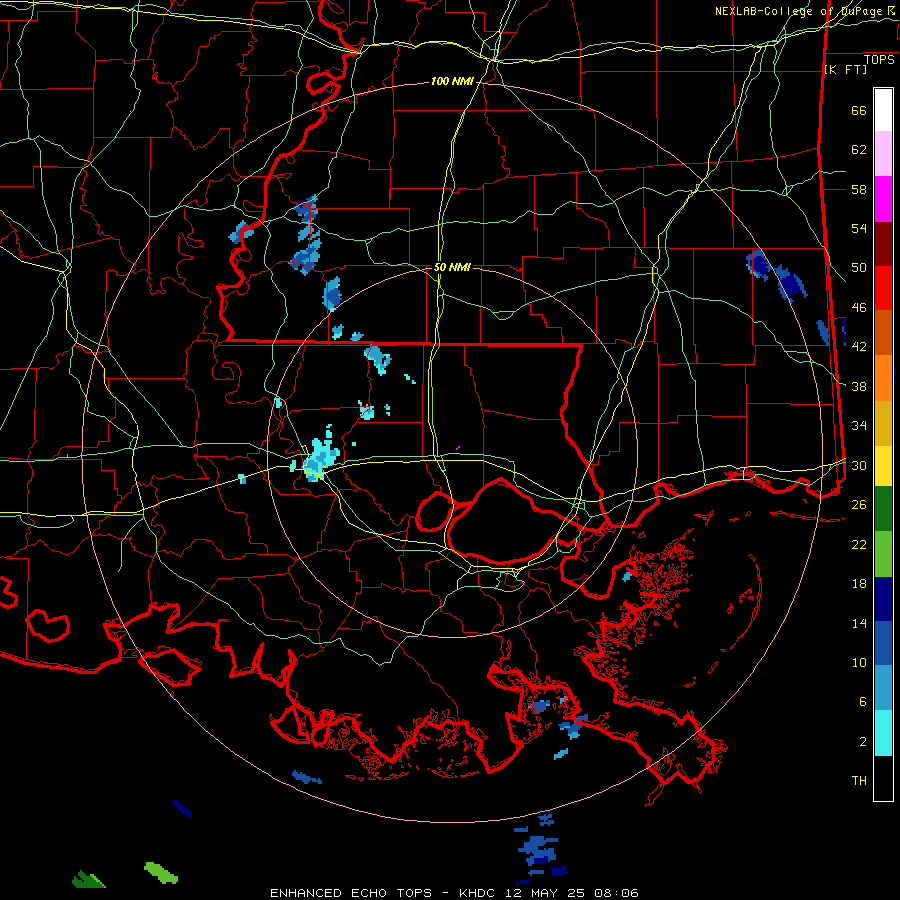Click the black TH threshold swatch
Viewport: 900px width, 900px height.
tap(883, 777)
